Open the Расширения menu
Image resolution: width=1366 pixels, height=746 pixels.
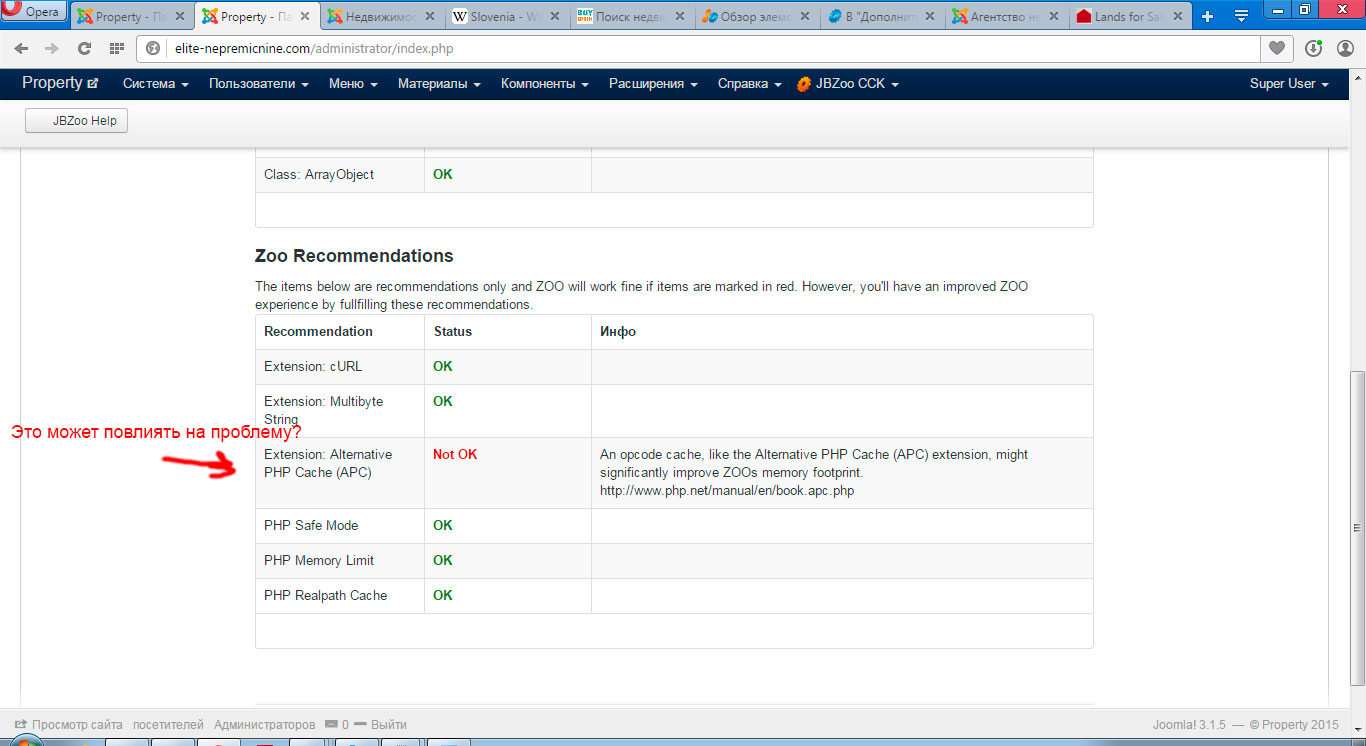pyautogui.click(x=652, y=84)
